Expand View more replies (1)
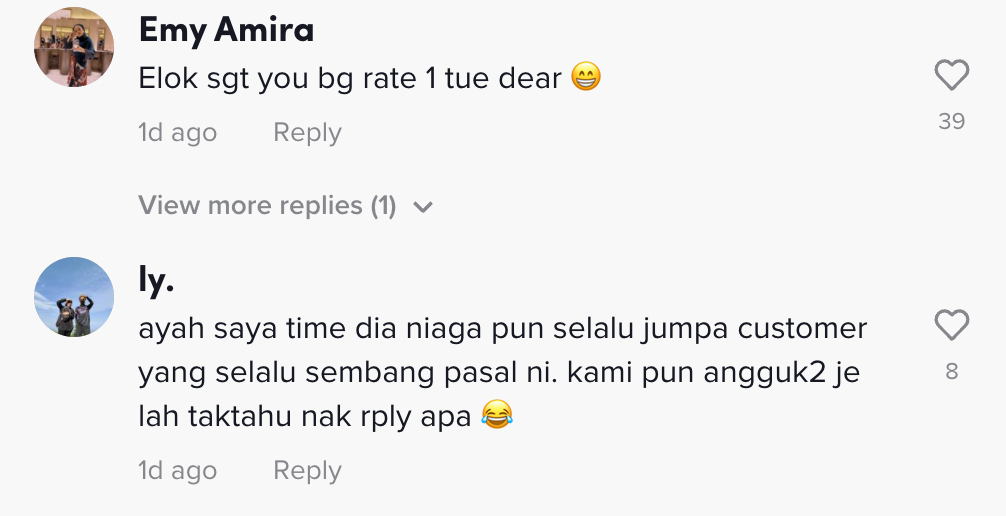 tap(267, 206)
